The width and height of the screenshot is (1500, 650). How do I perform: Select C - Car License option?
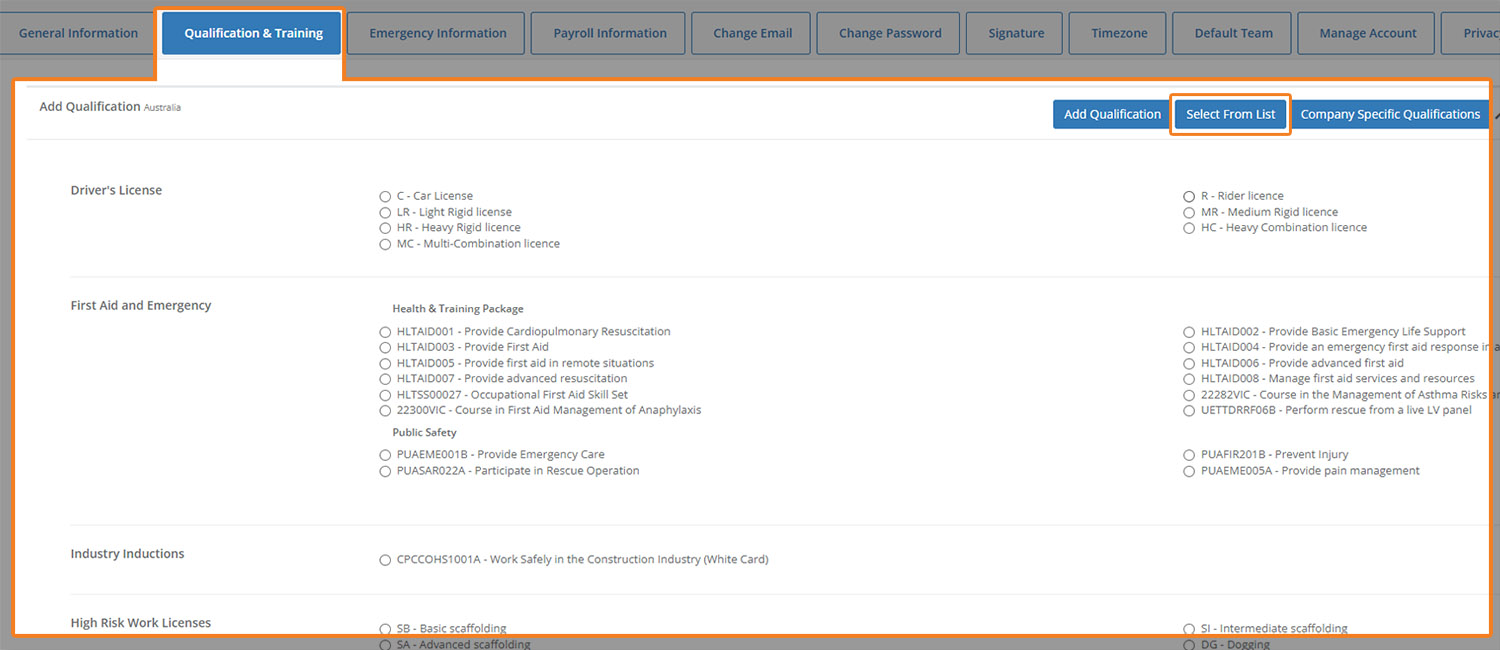point(386,196)
